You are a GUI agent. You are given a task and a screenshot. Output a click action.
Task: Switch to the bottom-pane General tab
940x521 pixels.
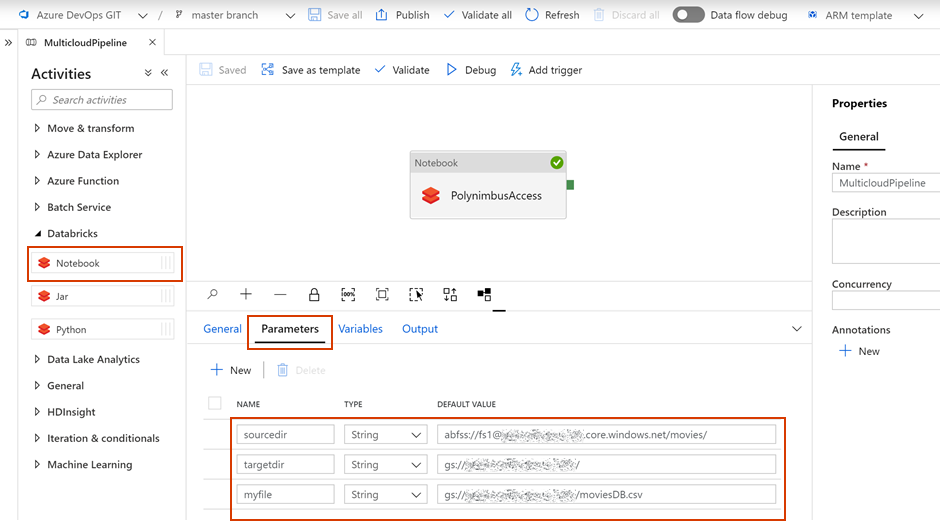pos(222,329)
